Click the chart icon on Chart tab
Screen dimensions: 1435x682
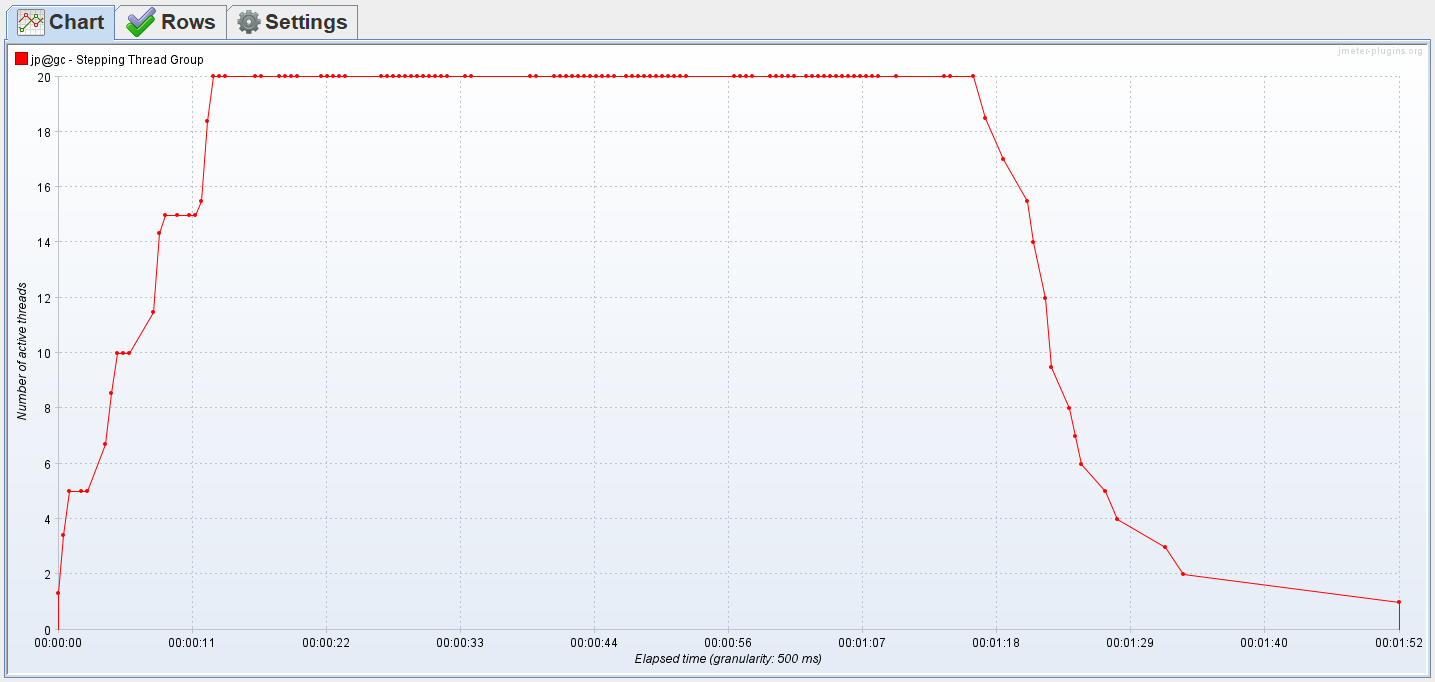tap(31, 22)
